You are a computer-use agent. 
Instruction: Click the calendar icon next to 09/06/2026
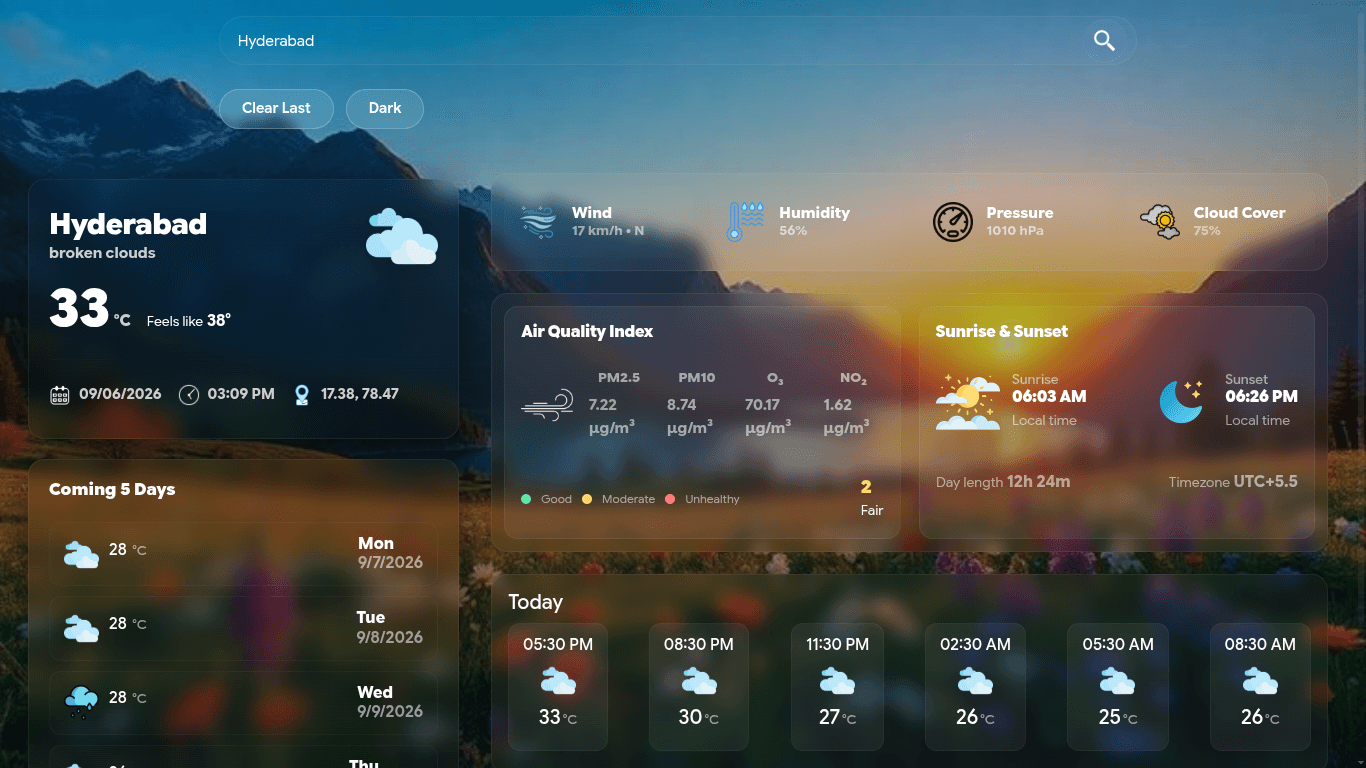(x=60, y=395)
